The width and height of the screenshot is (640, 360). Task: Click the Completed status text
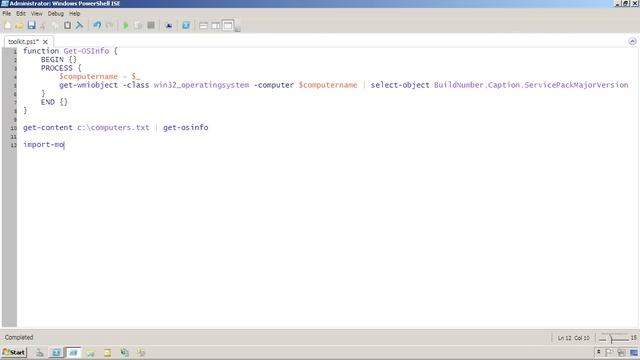[x=19, y=337]
